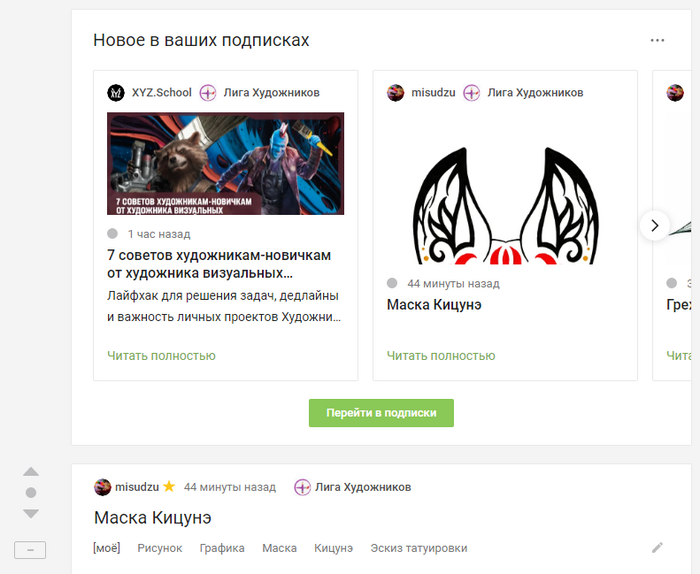Downvote the Маска Кицунэ post
700x574 pixels.
tap(31, 513)
